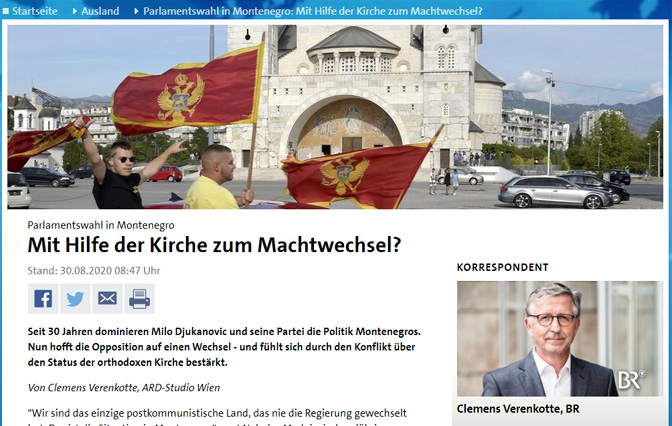
Task: Click the BR logo on the correspondent photo
Action: (x=632, y=380)
